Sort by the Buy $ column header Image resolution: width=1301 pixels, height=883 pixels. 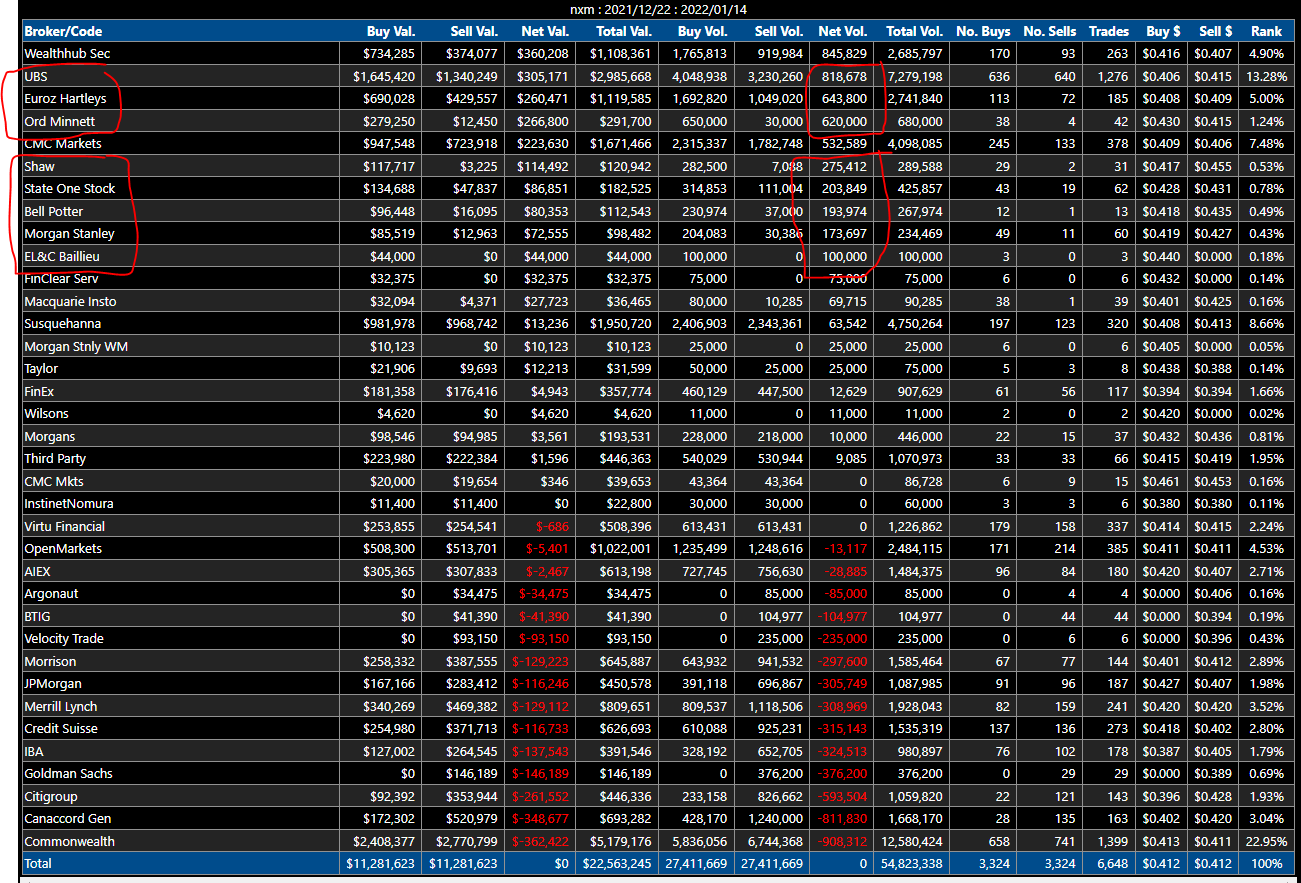tap(1163, 31)
